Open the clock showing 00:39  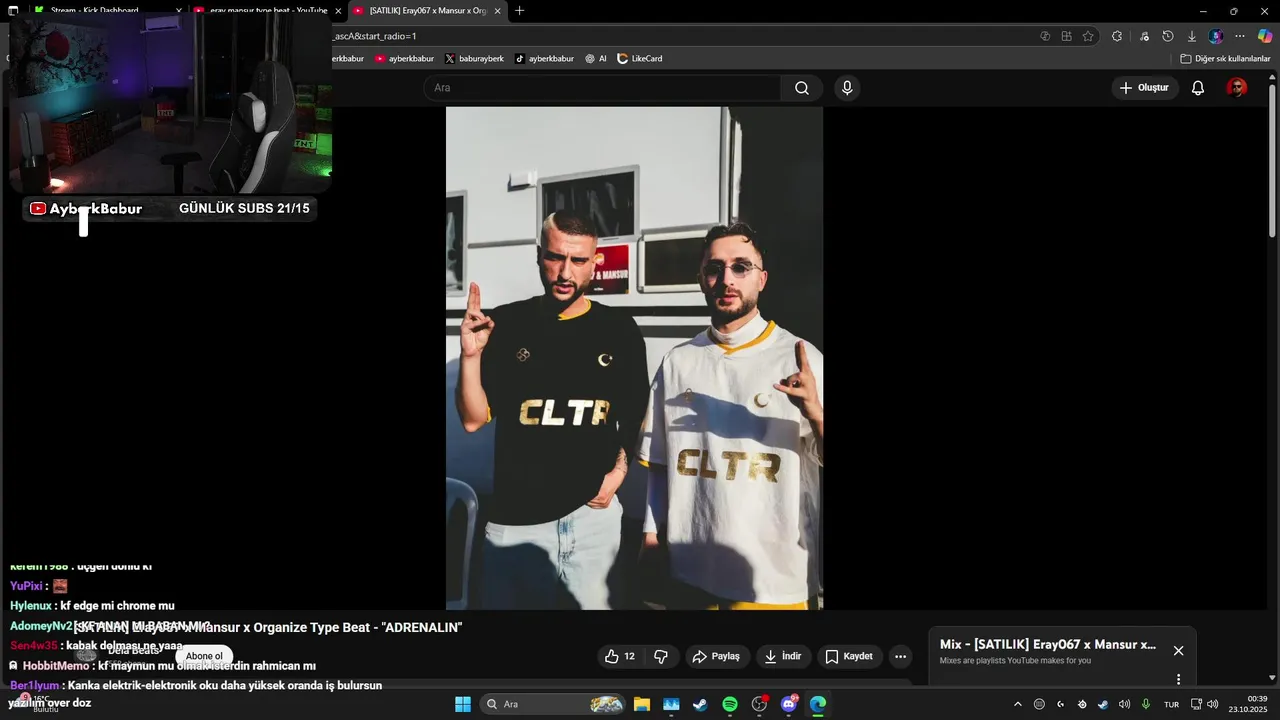click(x=1248, y=704)
